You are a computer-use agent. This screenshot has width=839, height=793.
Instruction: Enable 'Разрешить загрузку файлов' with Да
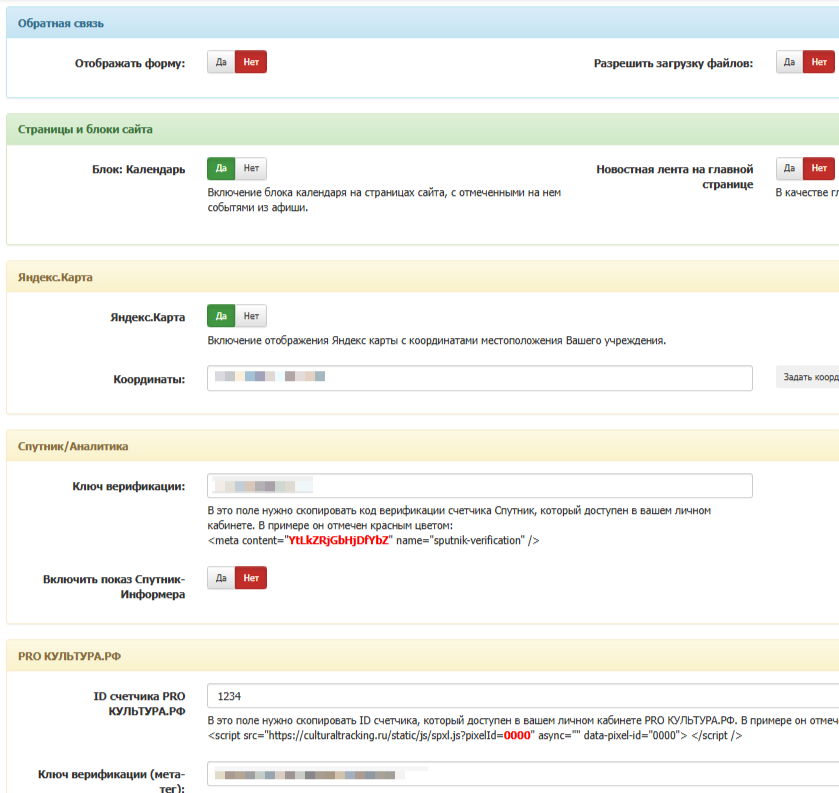[789, 62]
